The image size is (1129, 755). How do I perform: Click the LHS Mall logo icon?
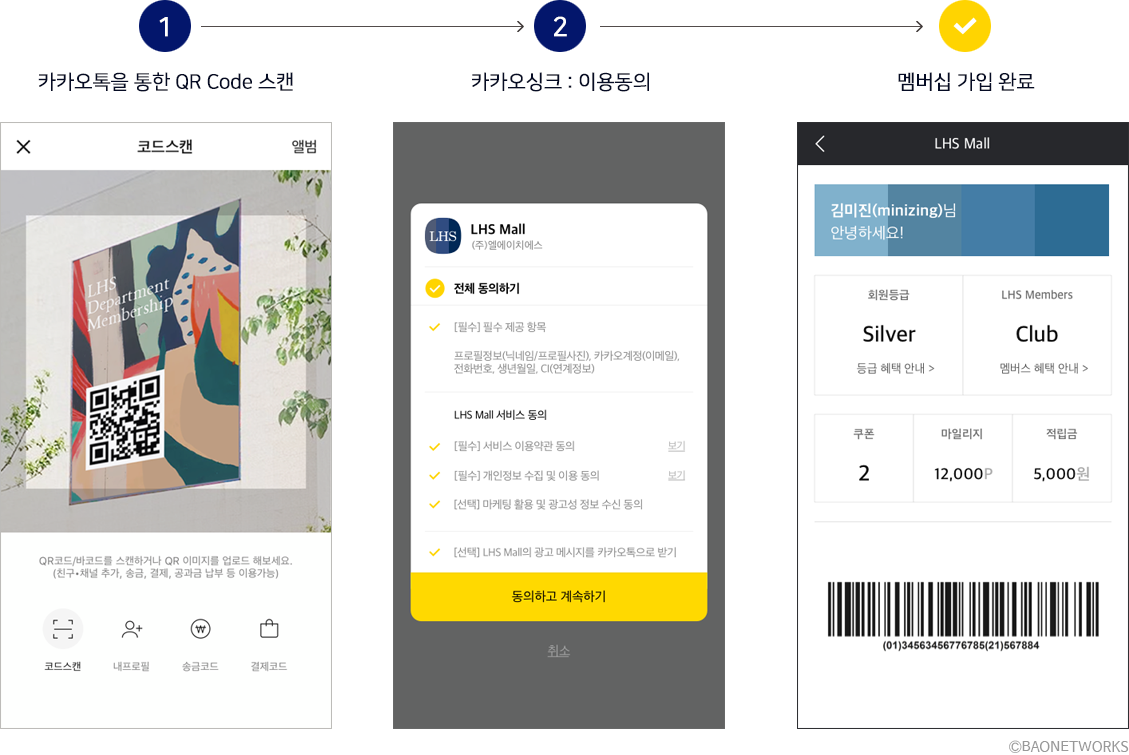click(x=443, y=236)
